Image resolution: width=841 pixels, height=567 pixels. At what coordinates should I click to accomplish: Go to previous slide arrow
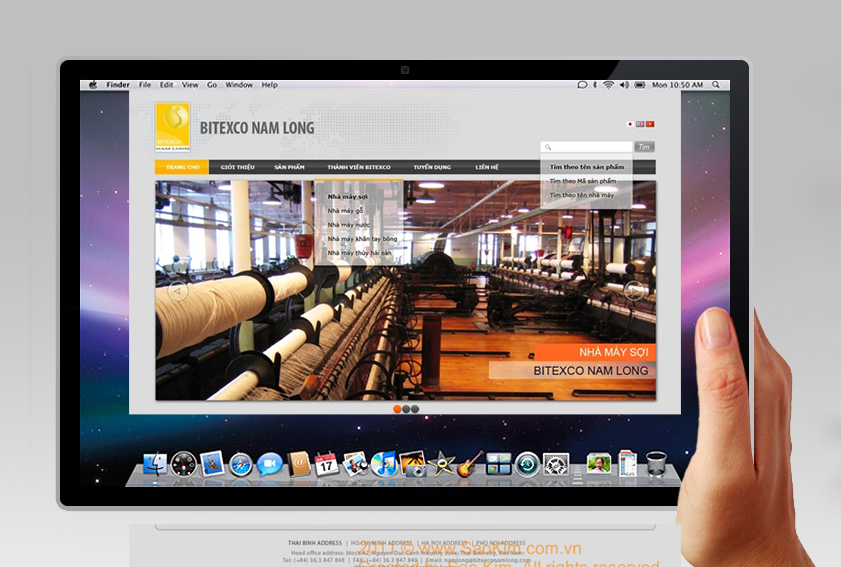[x=178, y=291]
